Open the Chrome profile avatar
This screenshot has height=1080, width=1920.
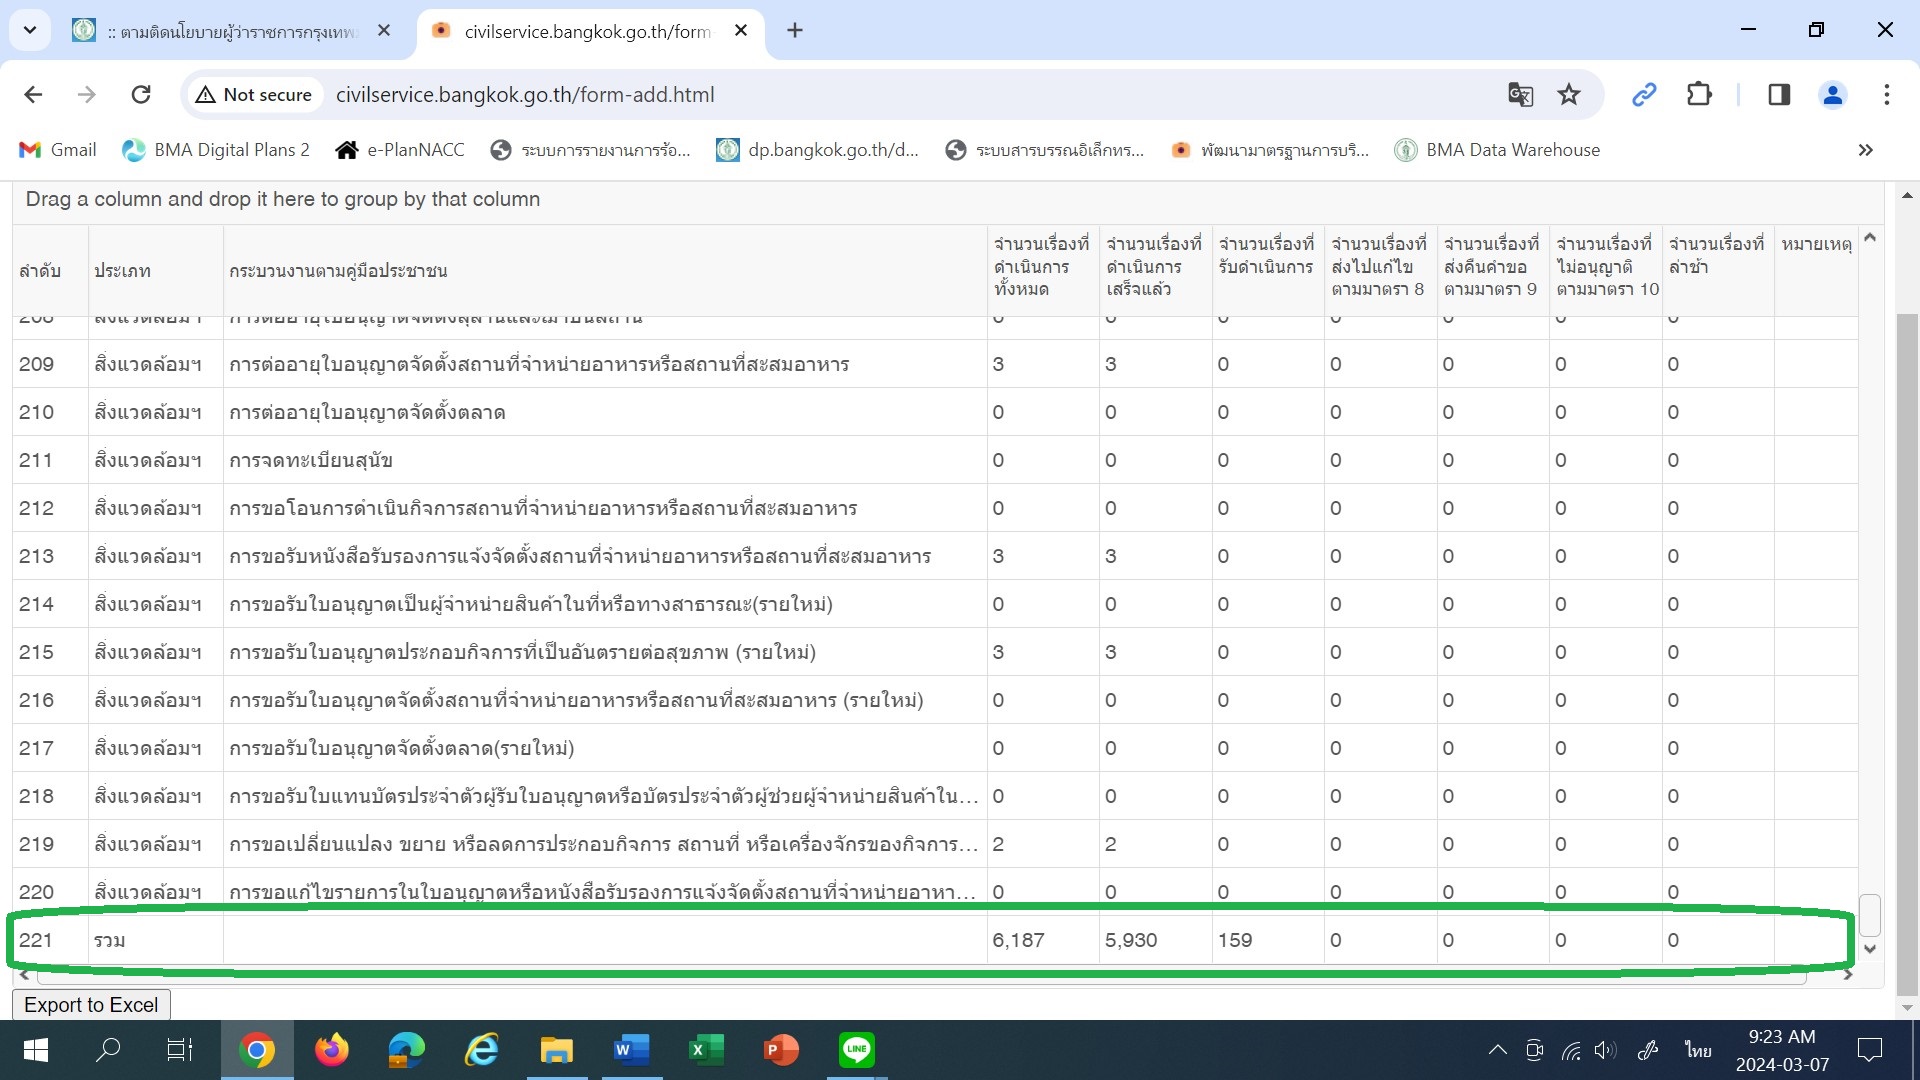(x=1832, y=95)
